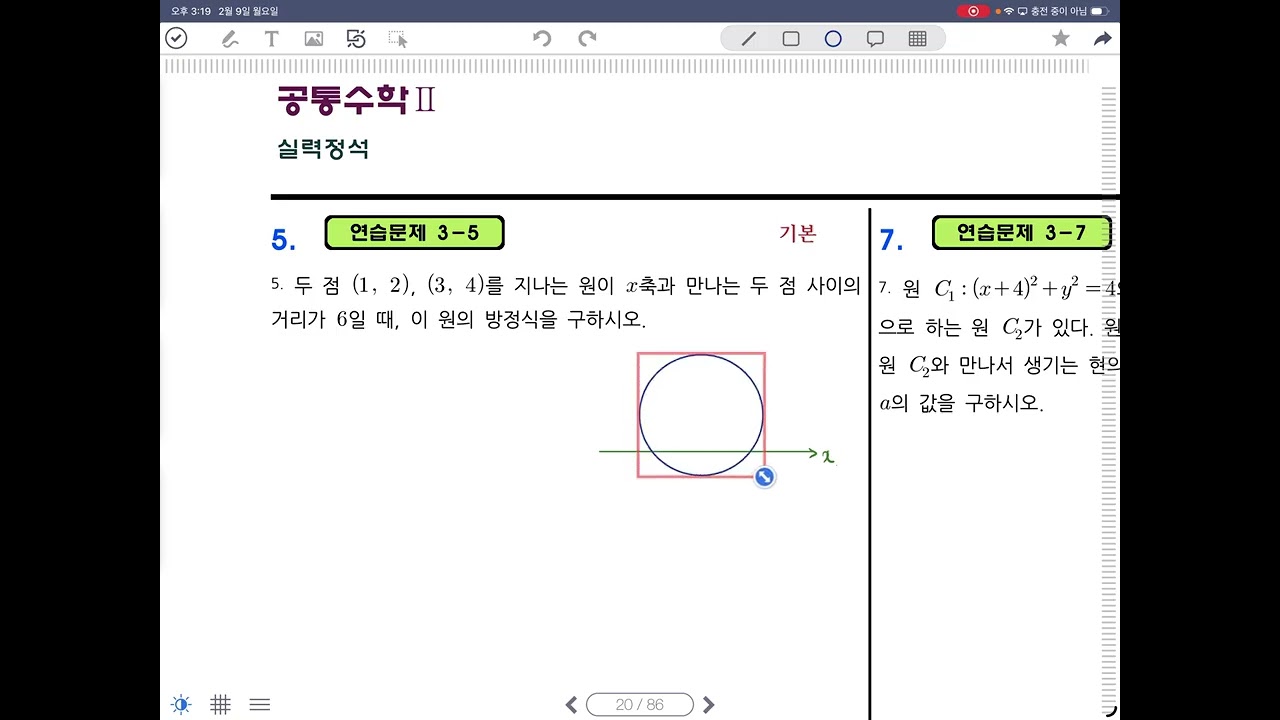Tap the blue problem number 7.

pos(891,240)
